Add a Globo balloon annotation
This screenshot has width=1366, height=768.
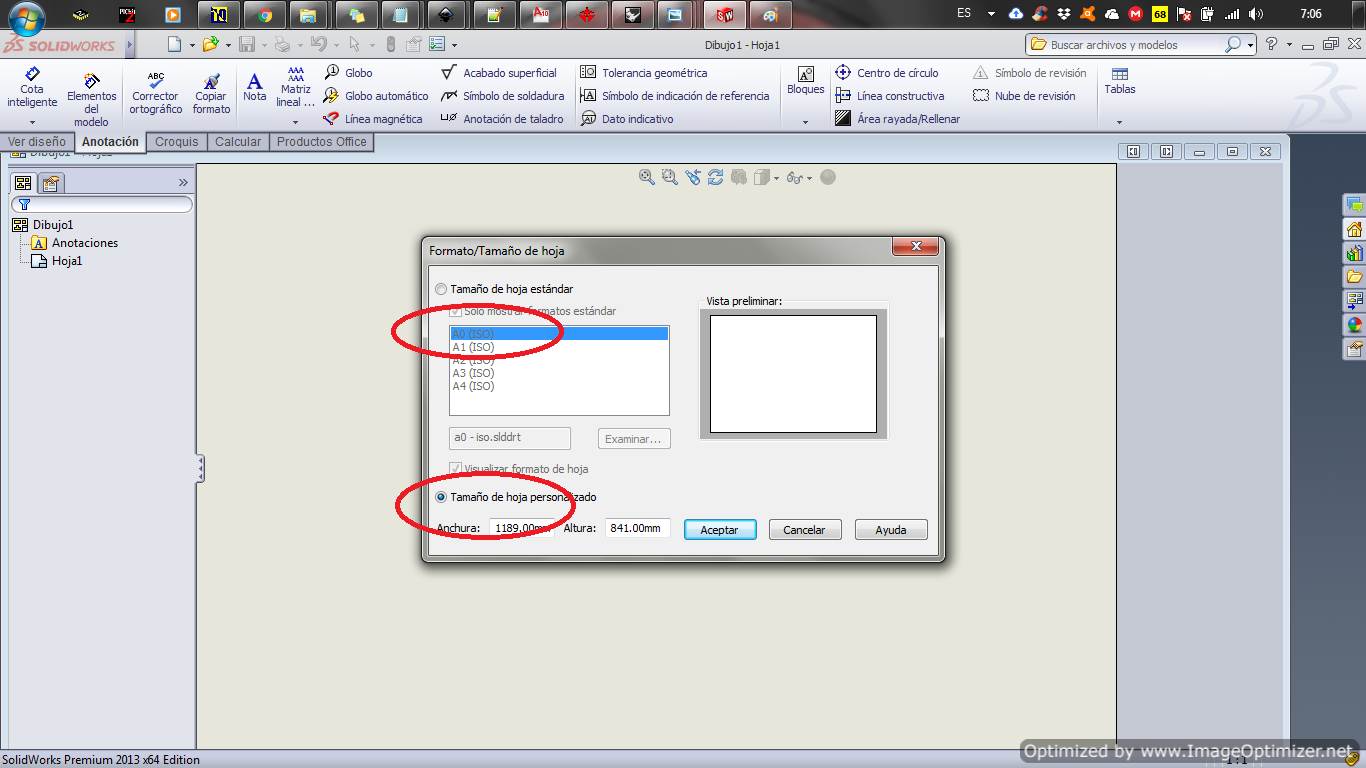[348, 73]
